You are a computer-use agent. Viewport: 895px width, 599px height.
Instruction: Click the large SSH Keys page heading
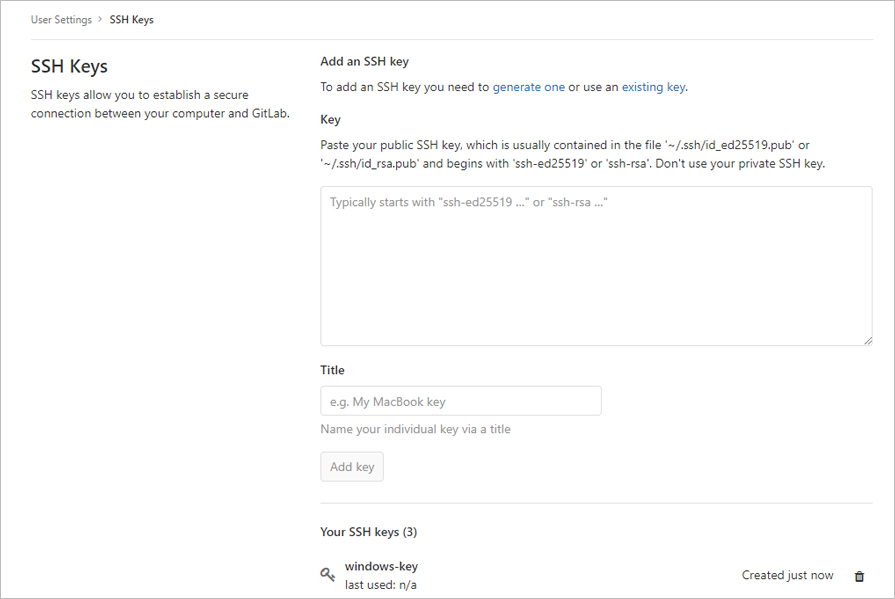coord(69,66)
